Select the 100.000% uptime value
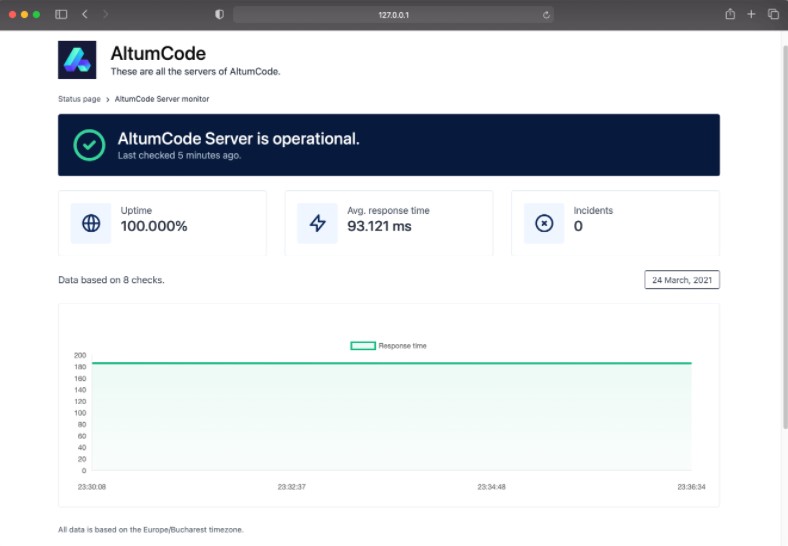 [154, 226]
